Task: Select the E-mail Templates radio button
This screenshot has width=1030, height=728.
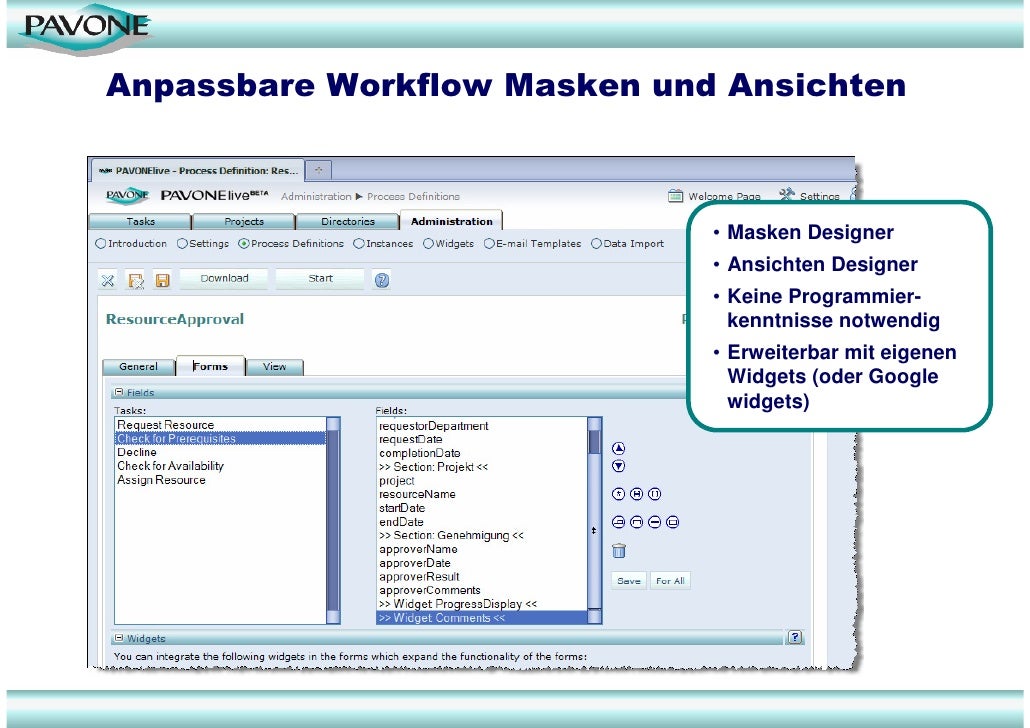Action: (489, 244)
